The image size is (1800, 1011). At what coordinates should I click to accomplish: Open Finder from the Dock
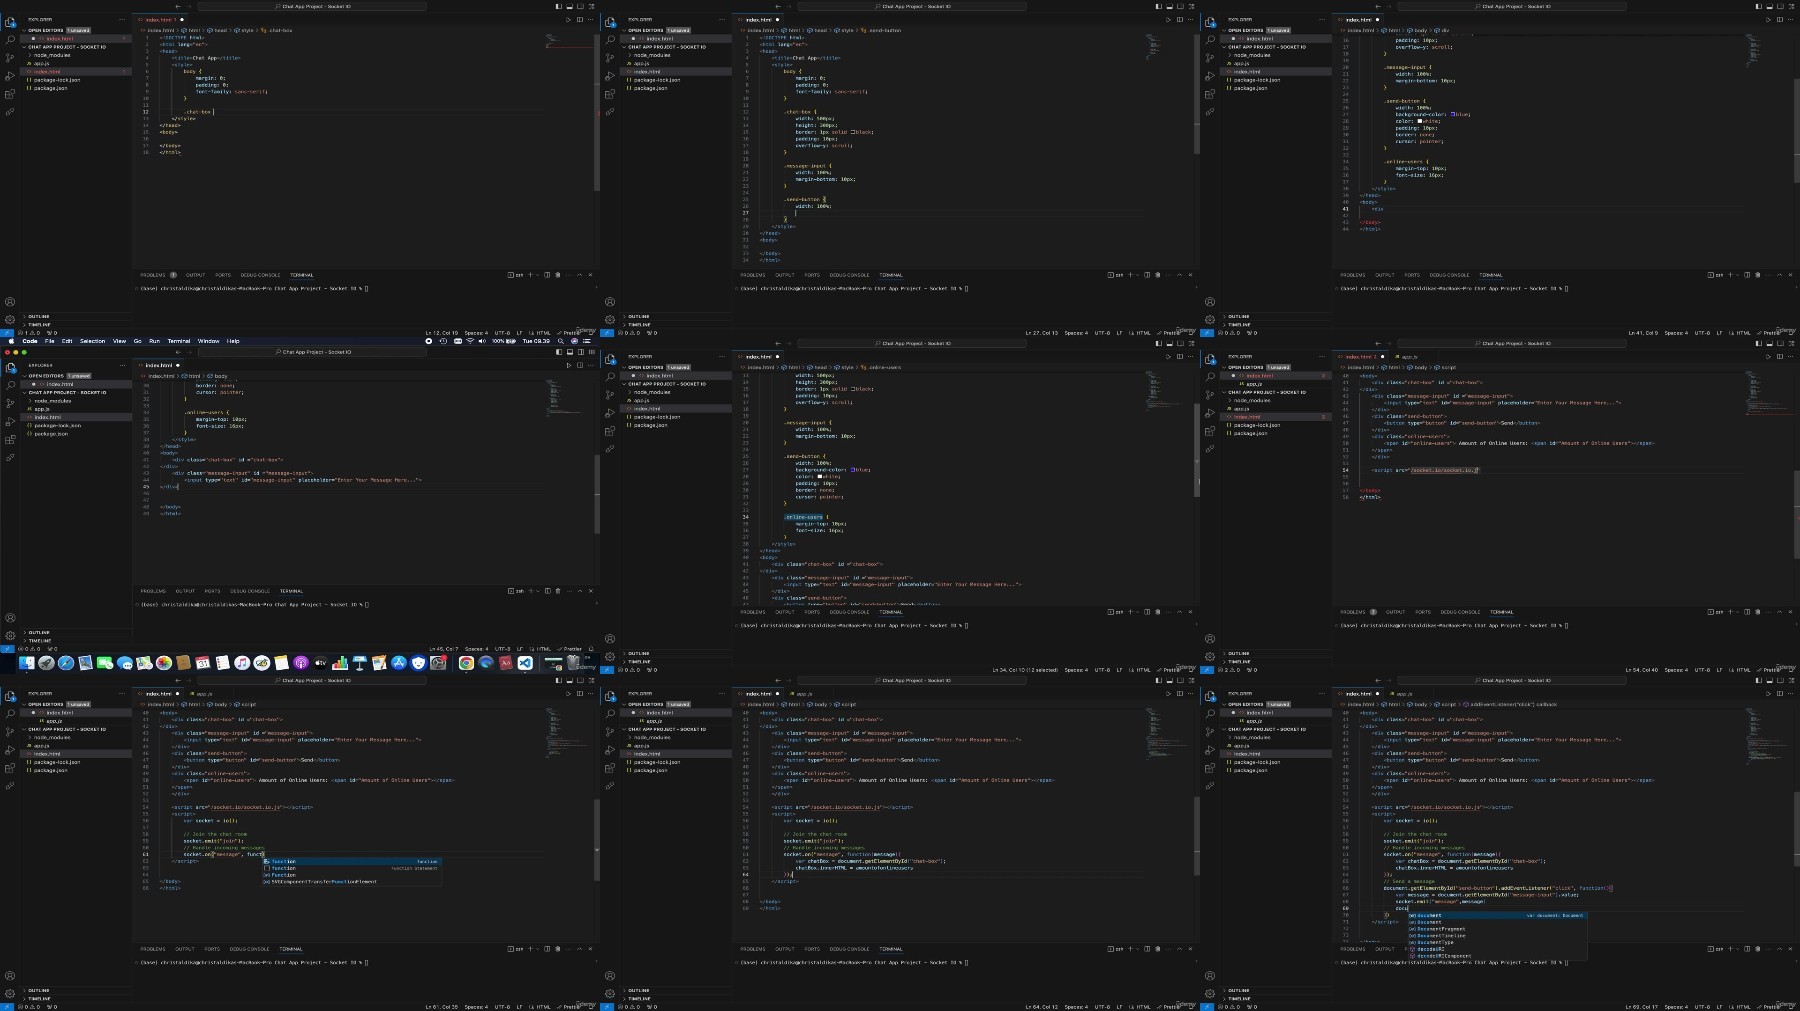point(27,663)
